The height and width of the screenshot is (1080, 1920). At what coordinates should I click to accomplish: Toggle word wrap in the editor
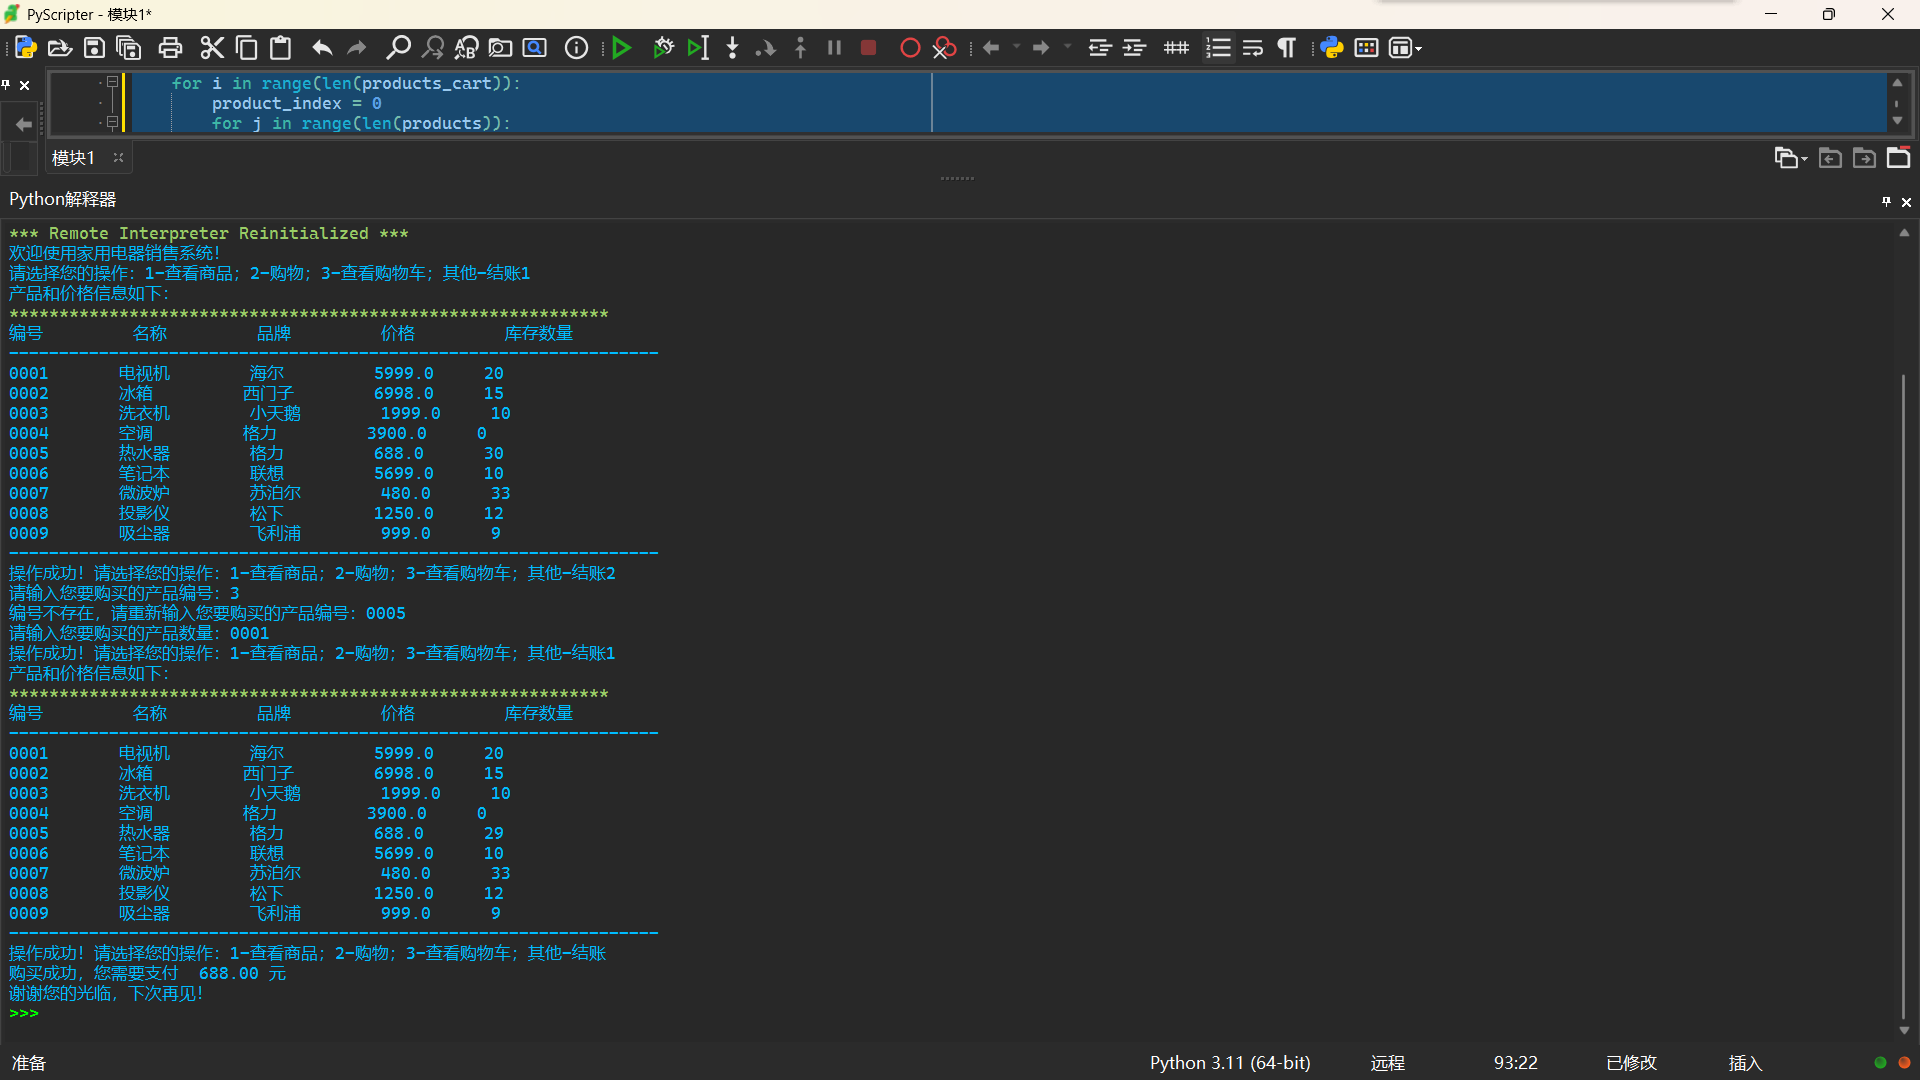[x=1252, y=48]
